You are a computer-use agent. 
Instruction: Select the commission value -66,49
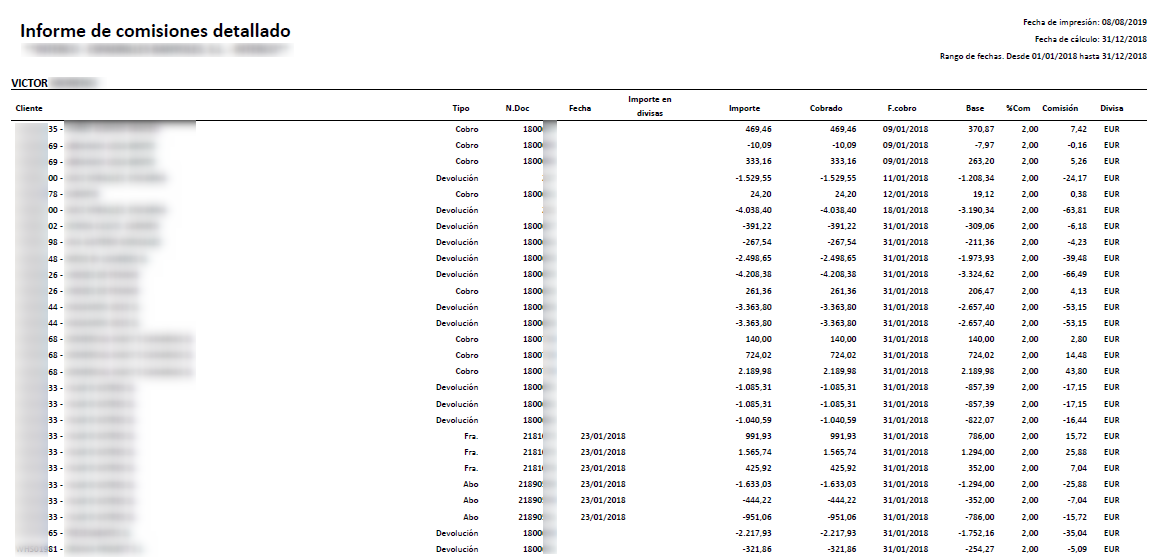pos(1073,274)
